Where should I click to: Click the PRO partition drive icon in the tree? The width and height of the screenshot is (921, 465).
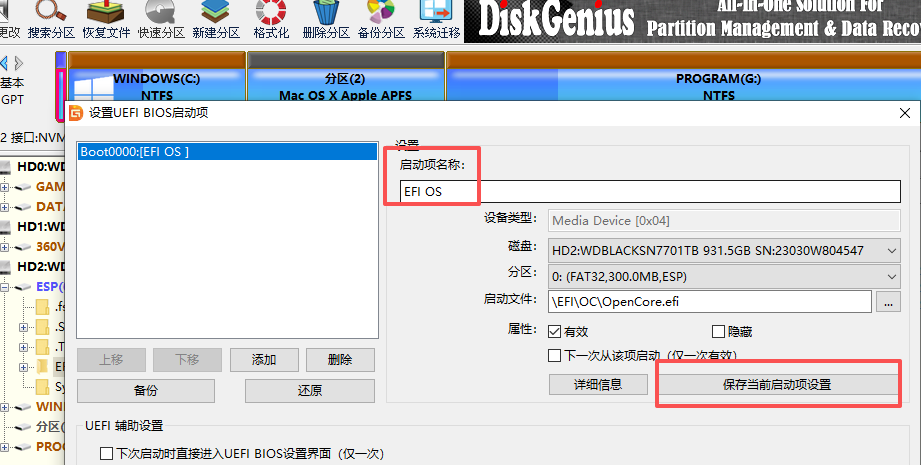(x=22, y=447)
